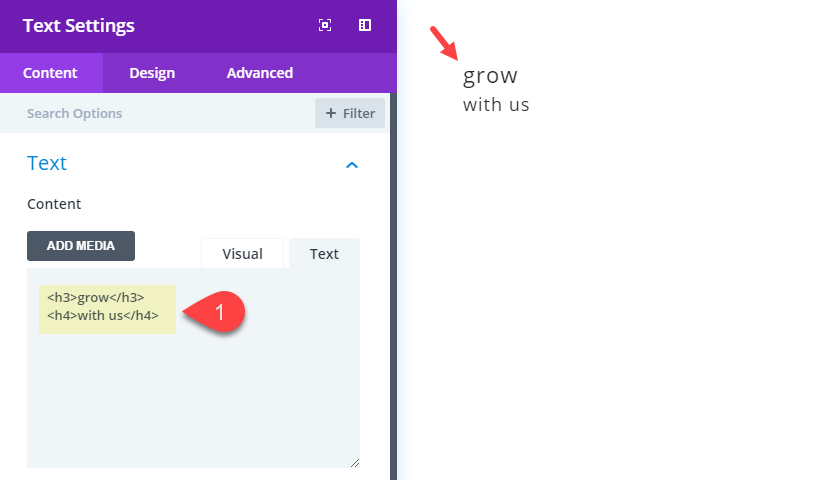Screen dimensions: 830x480
Task: Focus the Search Options field
Action: [x=160, y=113]
